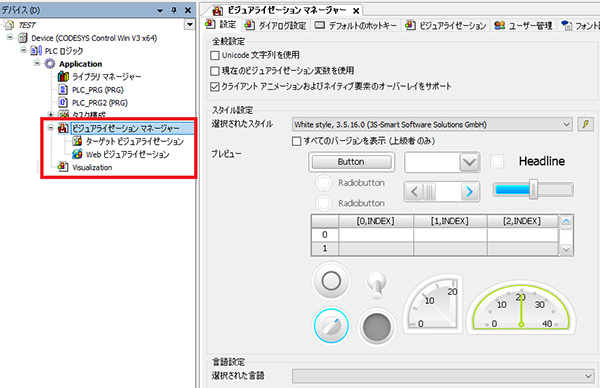This screenshot has width=600, height=388.
Task: Close the デバイス panel
Action: point(188,10)
